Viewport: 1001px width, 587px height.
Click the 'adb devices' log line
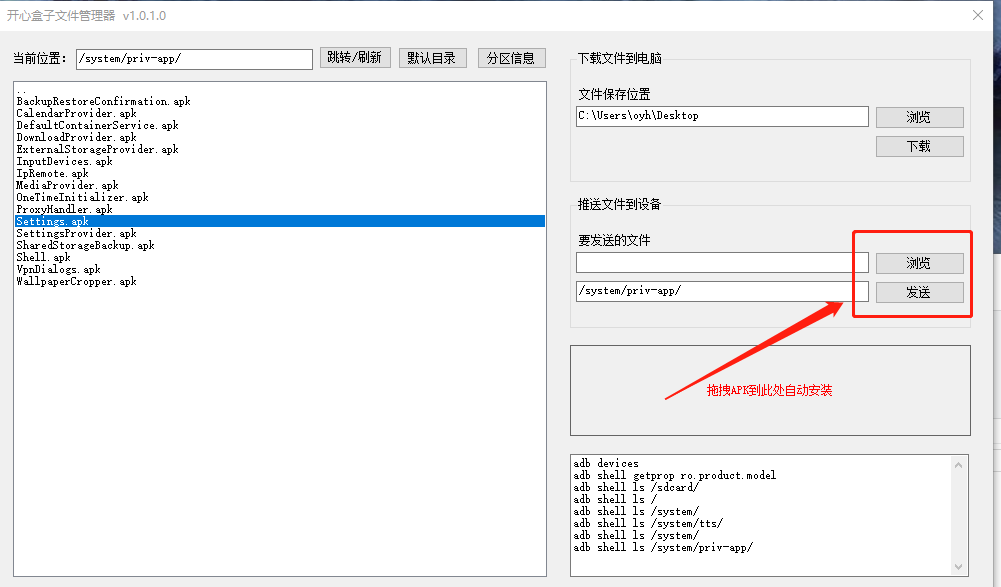coord(606,464)
